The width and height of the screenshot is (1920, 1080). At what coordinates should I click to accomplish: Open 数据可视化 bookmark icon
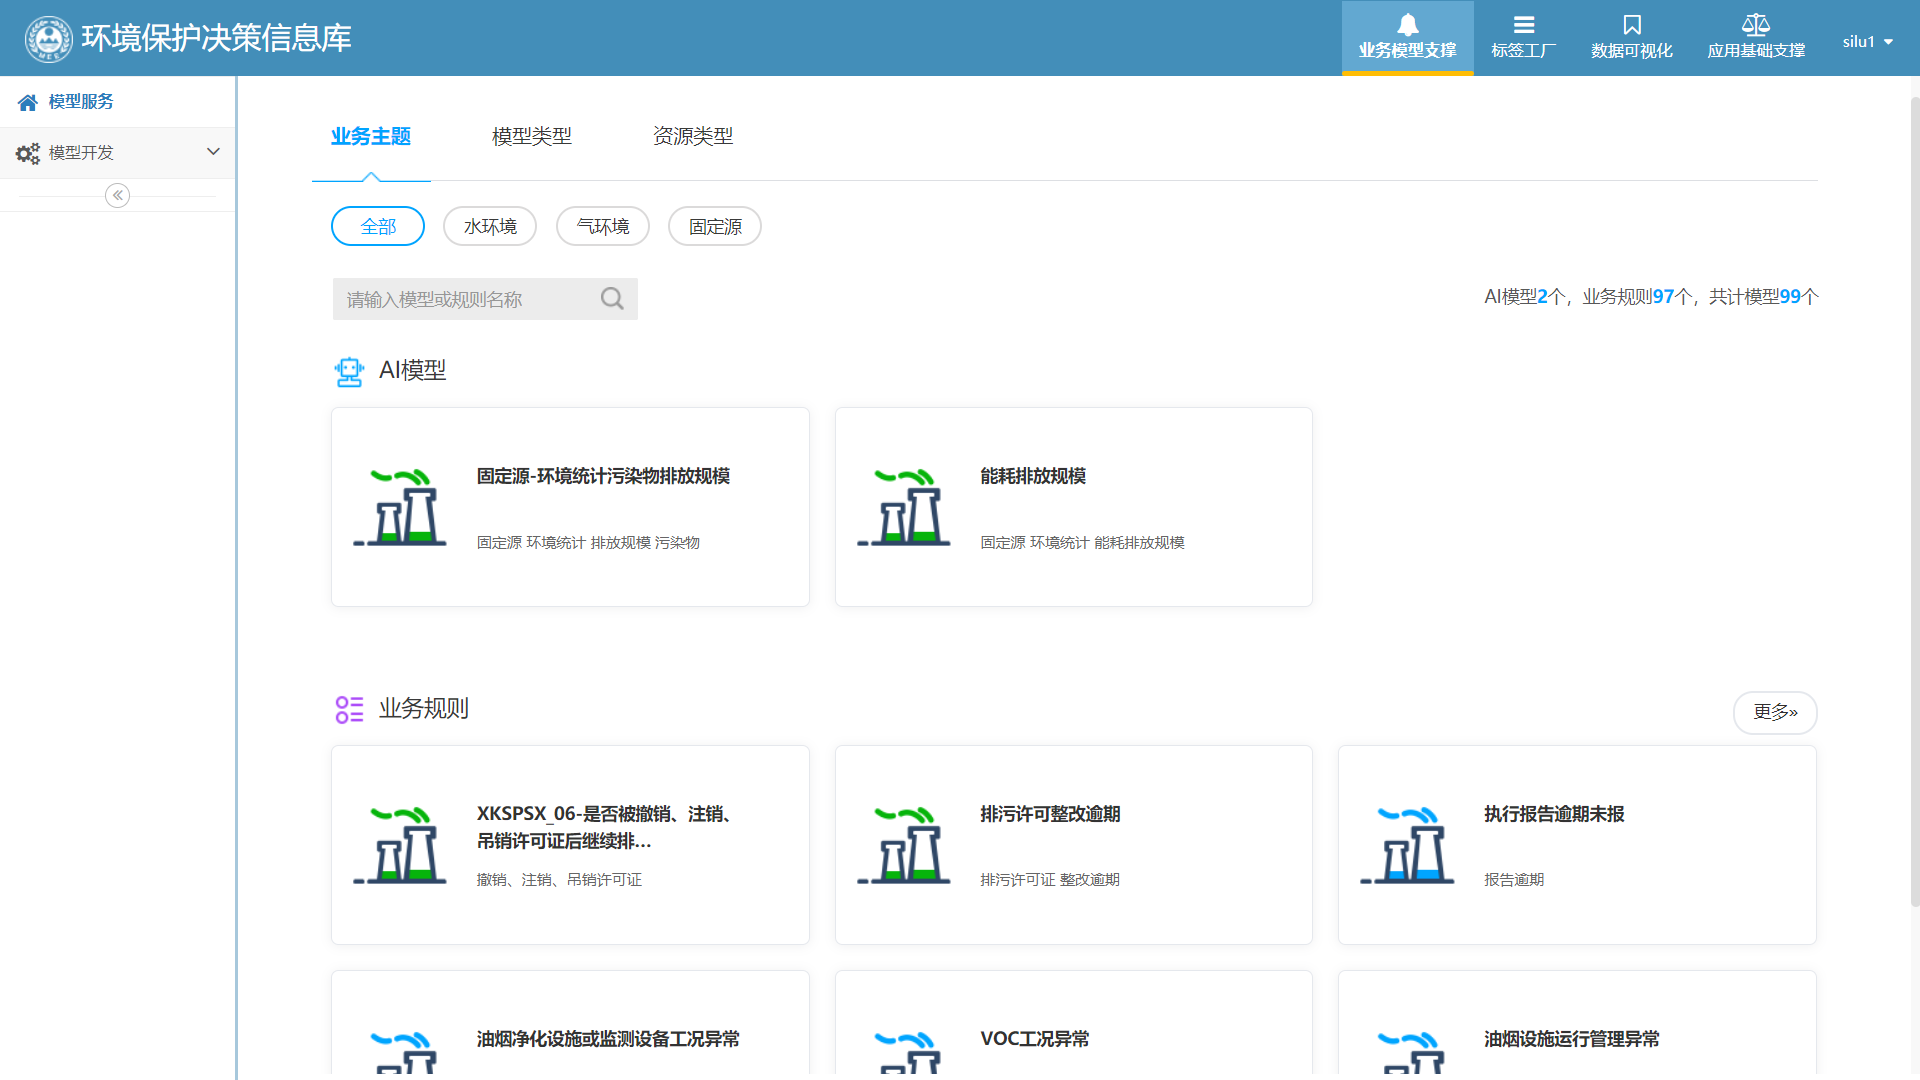point(1631,25)
